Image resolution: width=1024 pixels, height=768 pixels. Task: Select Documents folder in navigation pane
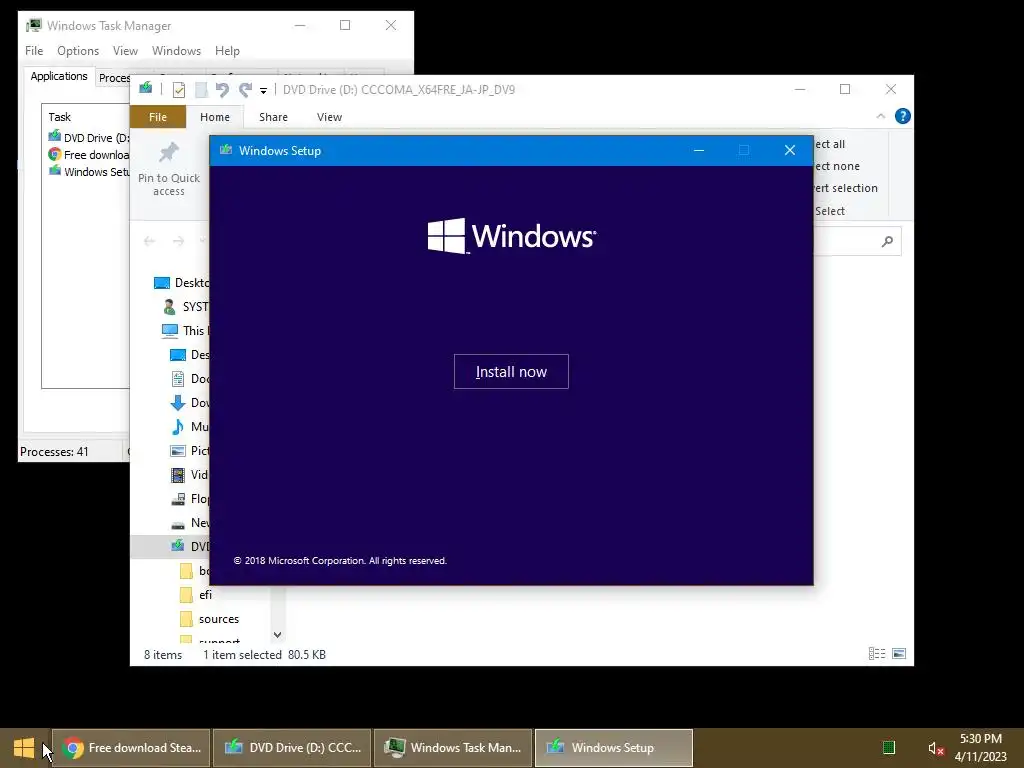[x=189, y=379]
